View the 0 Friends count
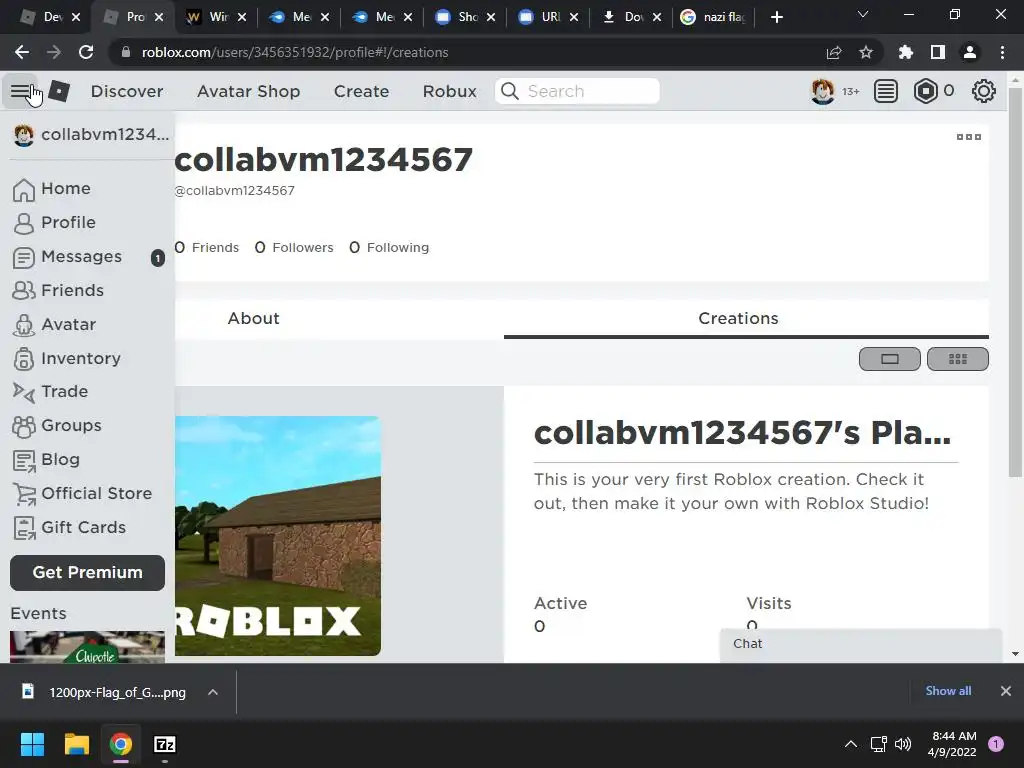The image size is (1024, 768). (x=207, y=248)
